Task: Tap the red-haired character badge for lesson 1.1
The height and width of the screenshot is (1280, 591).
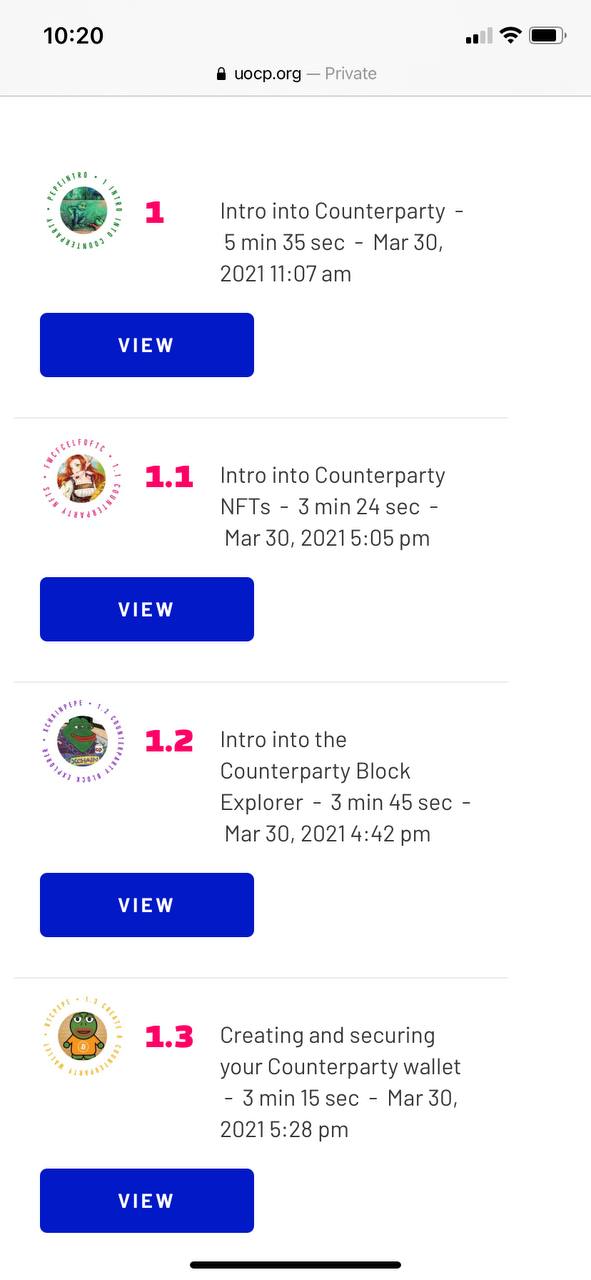Action: (x=84, y=475)
